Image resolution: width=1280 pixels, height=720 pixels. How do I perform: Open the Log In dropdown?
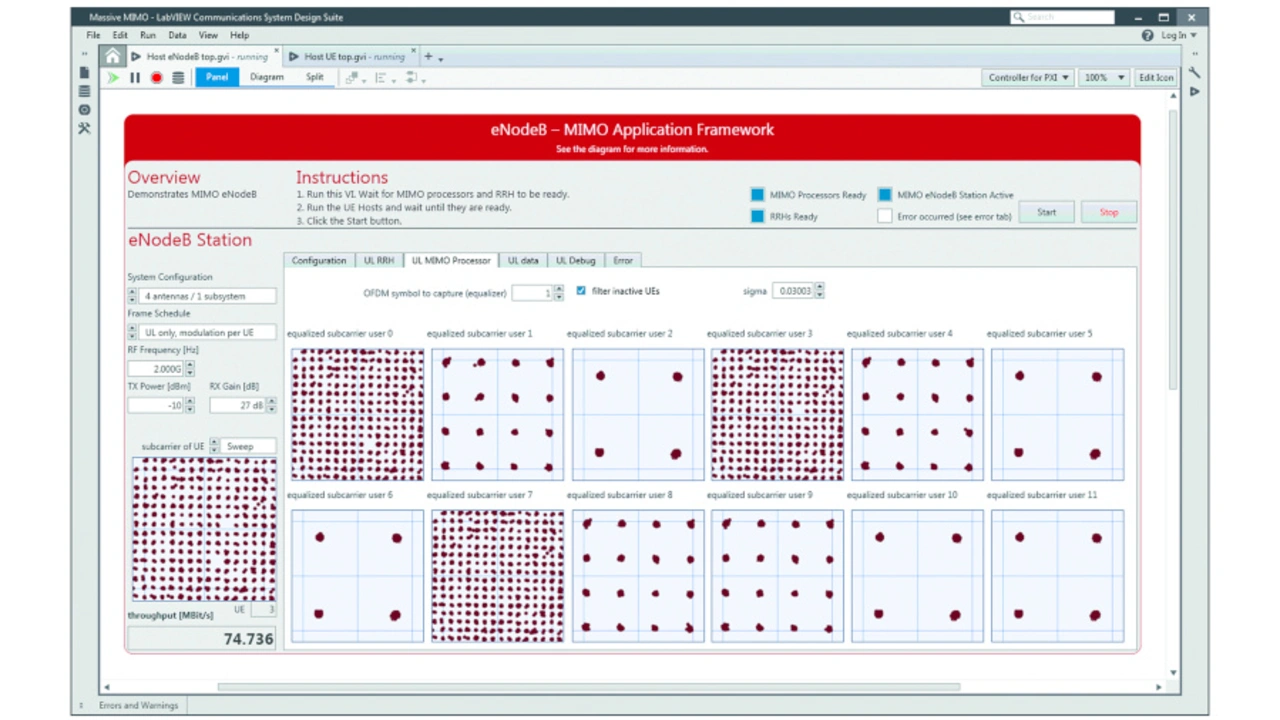pyautogui.click(x=1179, y=35)
